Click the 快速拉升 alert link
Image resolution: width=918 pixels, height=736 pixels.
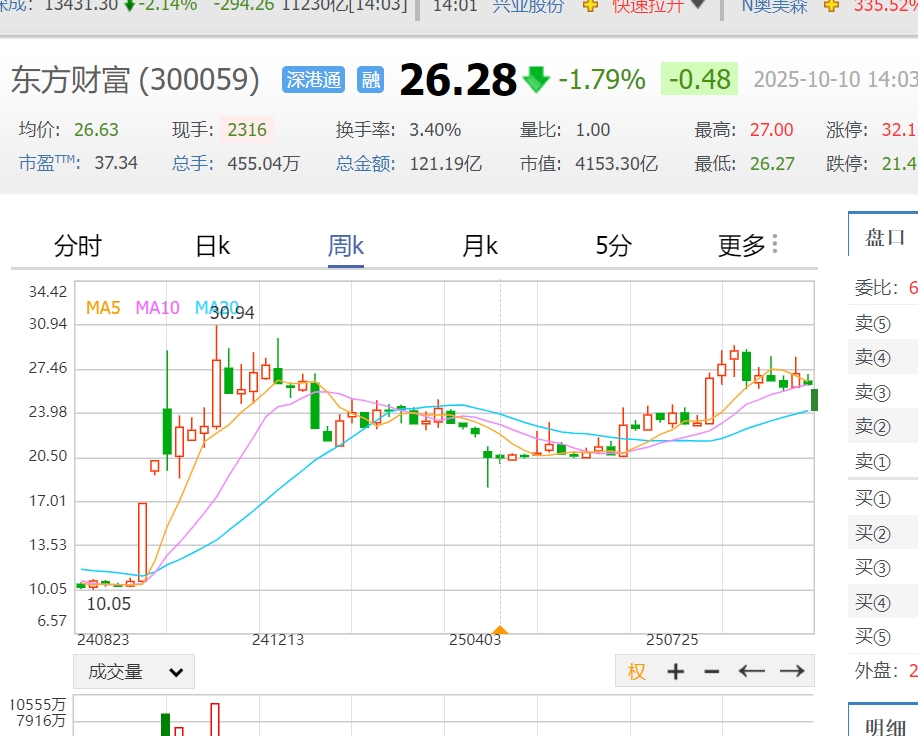pyautogui.click(x=648, y=6)
